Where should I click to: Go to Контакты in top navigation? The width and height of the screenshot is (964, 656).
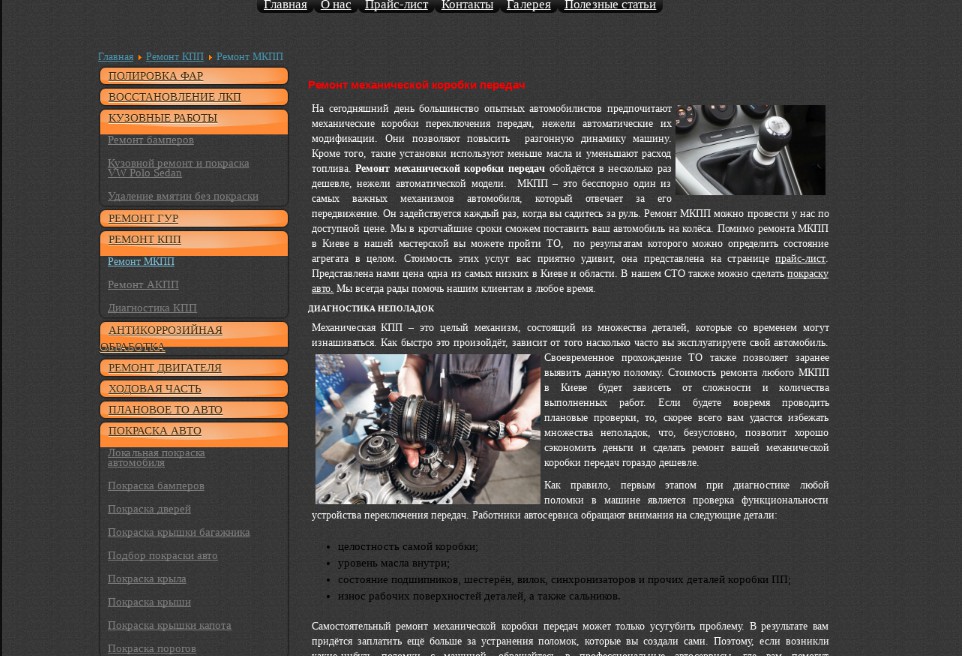point(467,6)
